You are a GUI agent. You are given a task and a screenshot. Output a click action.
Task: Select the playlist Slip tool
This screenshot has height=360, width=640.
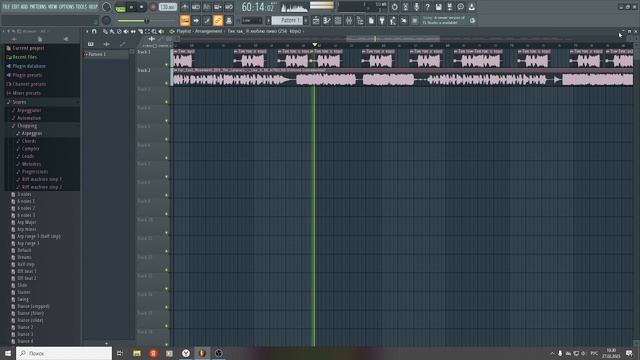click(133, 31)
